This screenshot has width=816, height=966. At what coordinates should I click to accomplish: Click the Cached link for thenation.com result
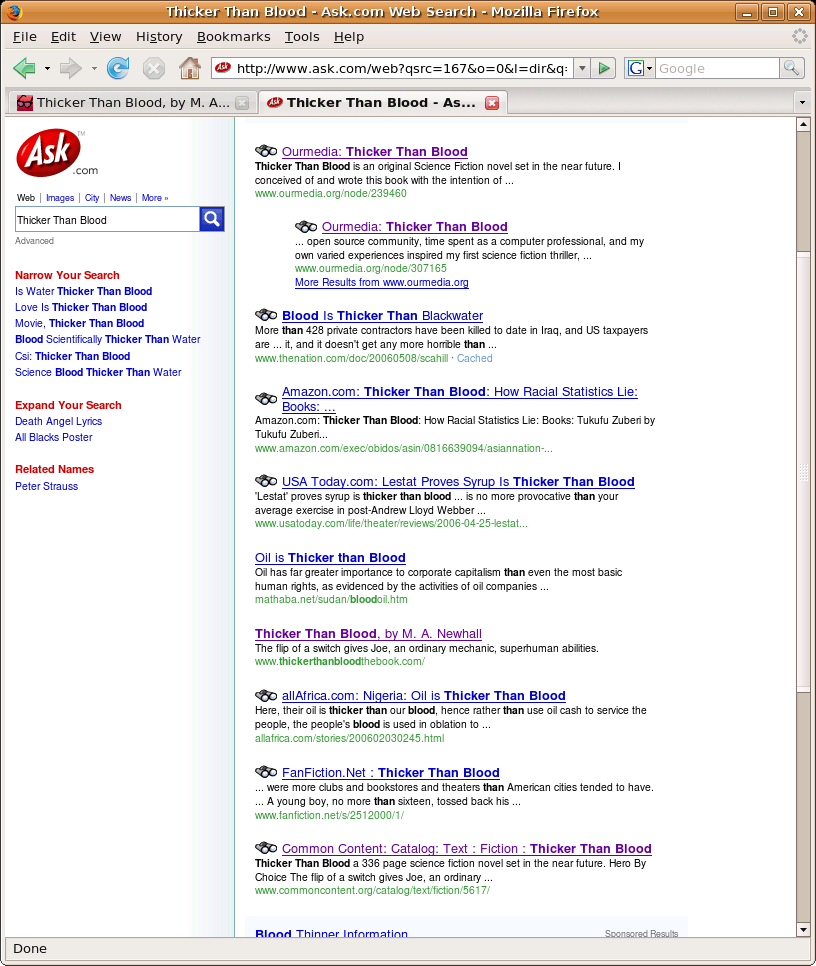click(x=475, y=358)
